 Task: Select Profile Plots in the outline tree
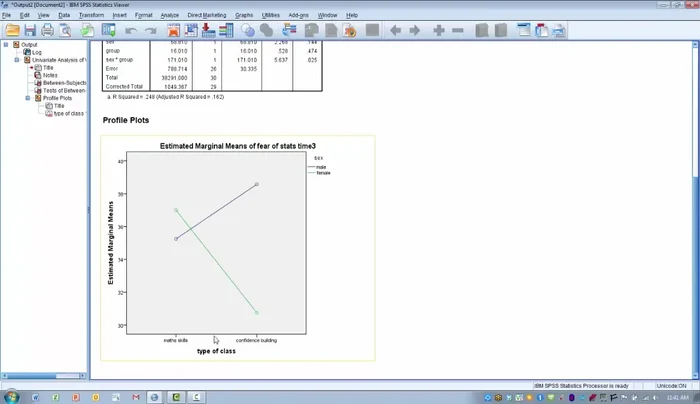click(57, 98)
